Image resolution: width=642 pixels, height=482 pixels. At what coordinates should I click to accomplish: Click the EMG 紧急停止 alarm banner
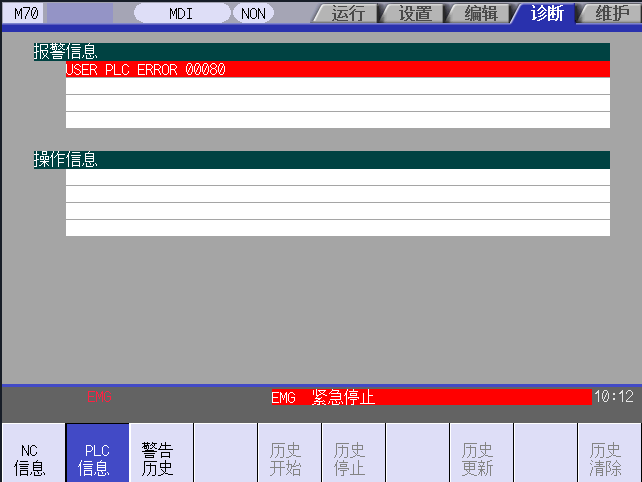click(x=432, y=397)
